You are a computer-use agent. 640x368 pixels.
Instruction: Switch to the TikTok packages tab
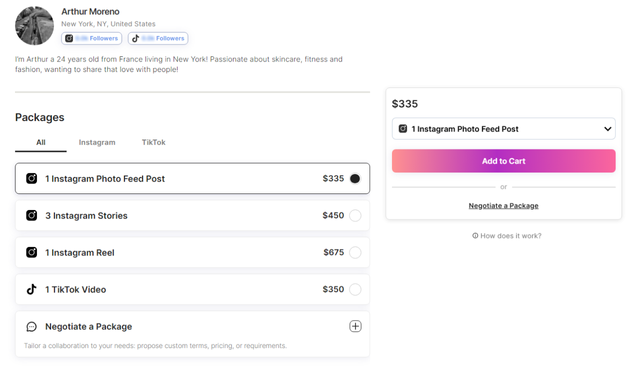(x=153, y=142)
